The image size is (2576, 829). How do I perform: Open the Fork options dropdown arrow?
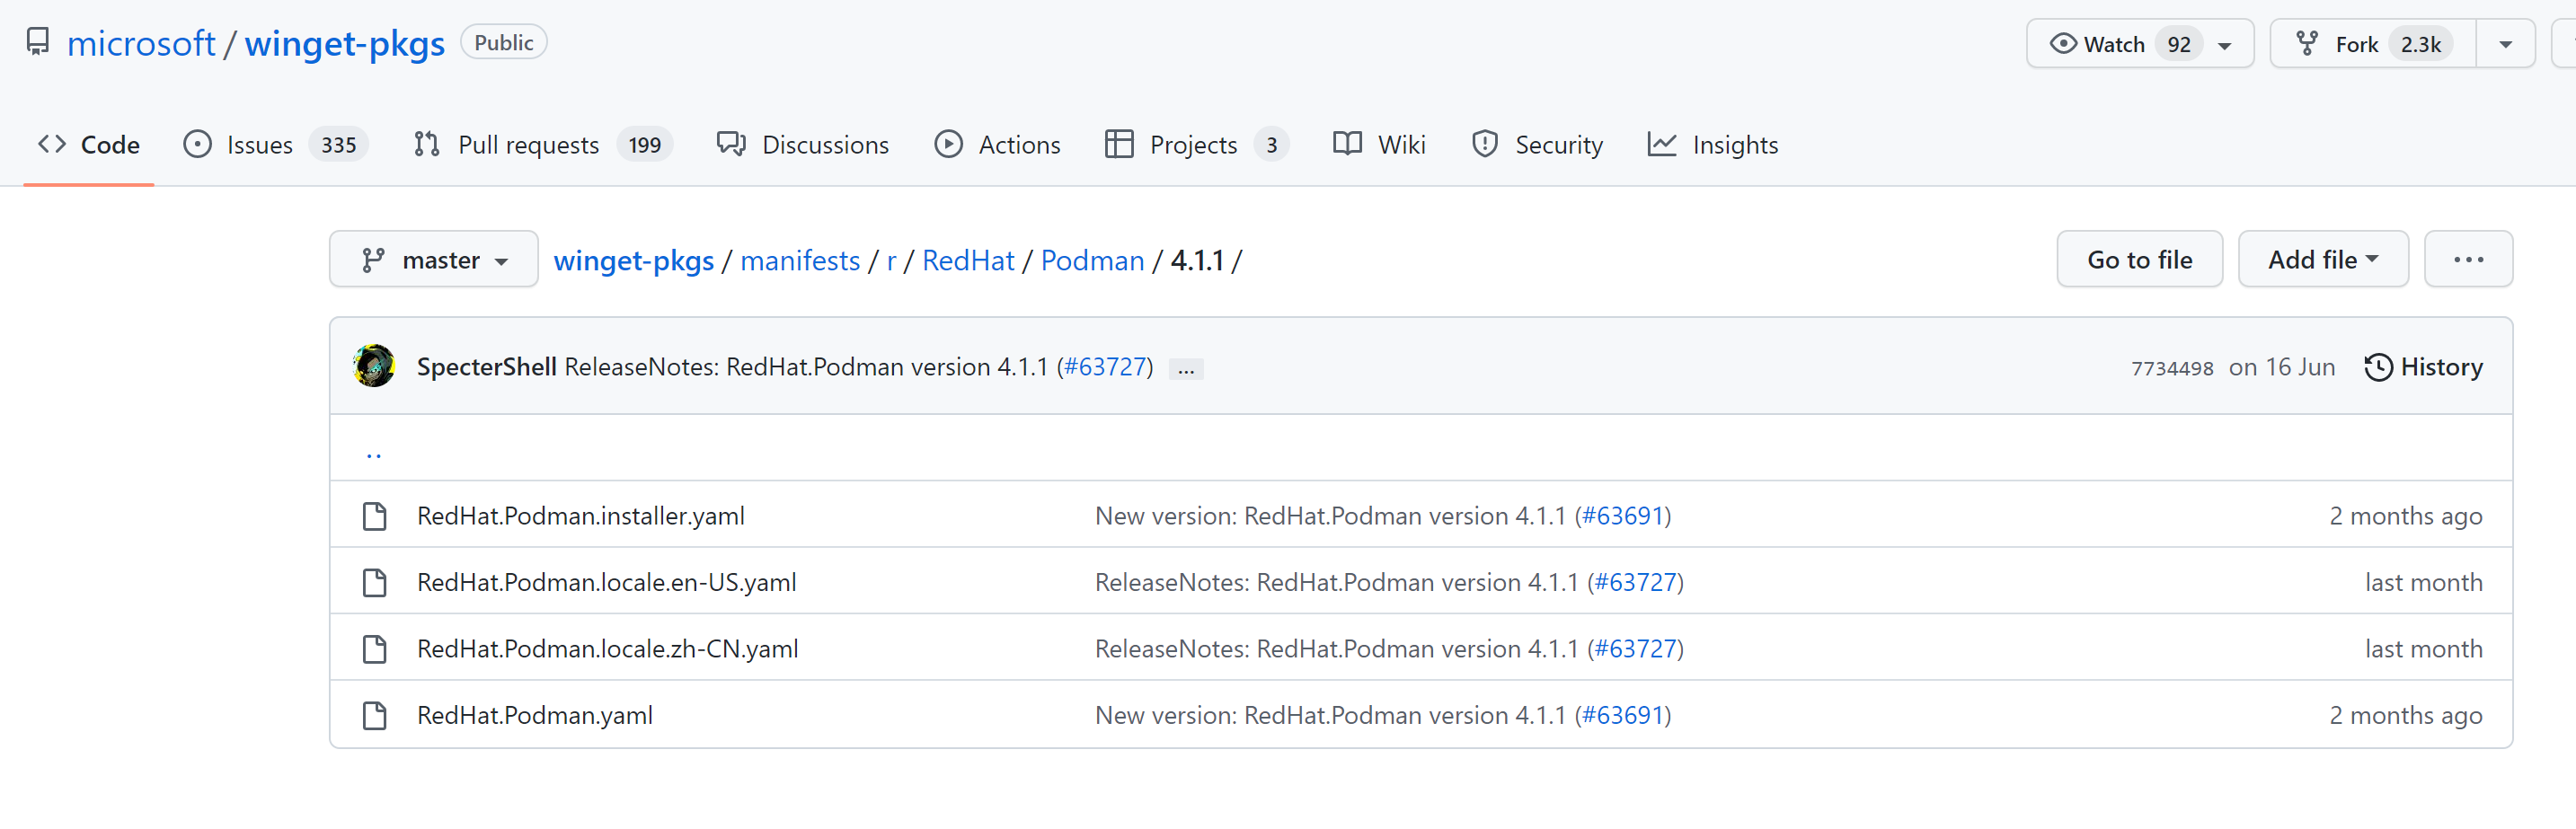(2506, 44)
